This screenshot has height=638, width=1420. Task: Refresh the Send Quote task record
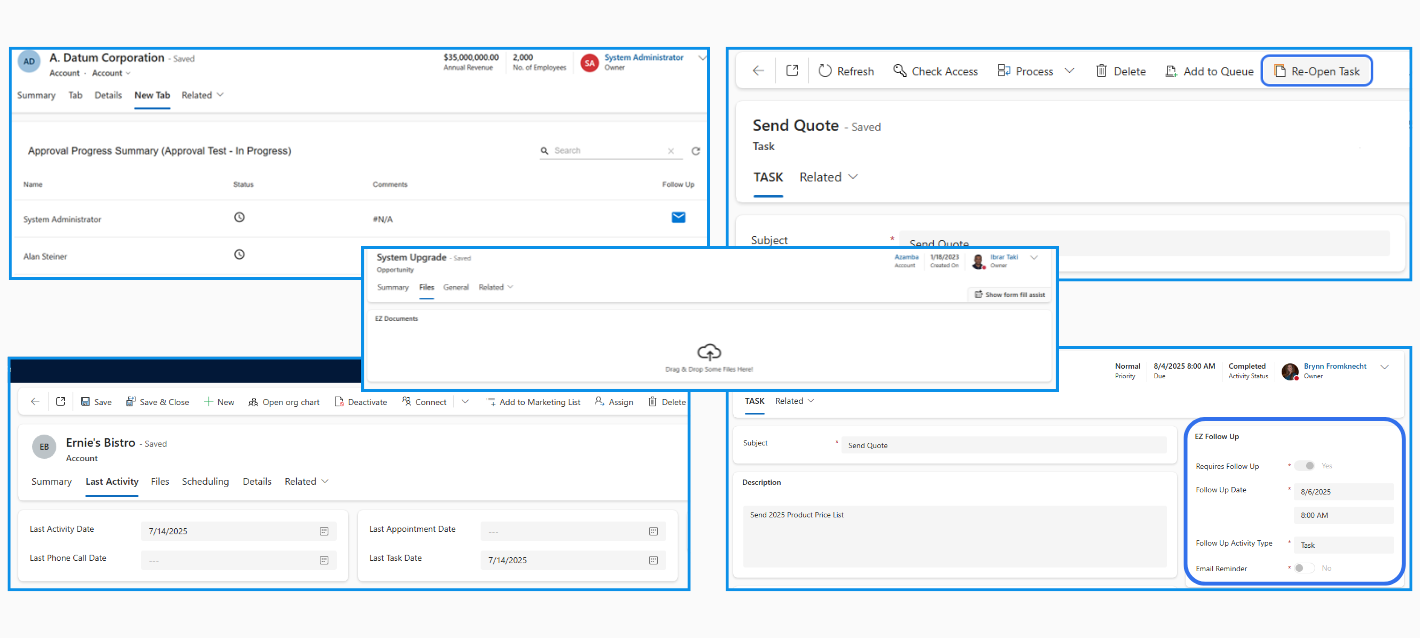click(846, 70)
